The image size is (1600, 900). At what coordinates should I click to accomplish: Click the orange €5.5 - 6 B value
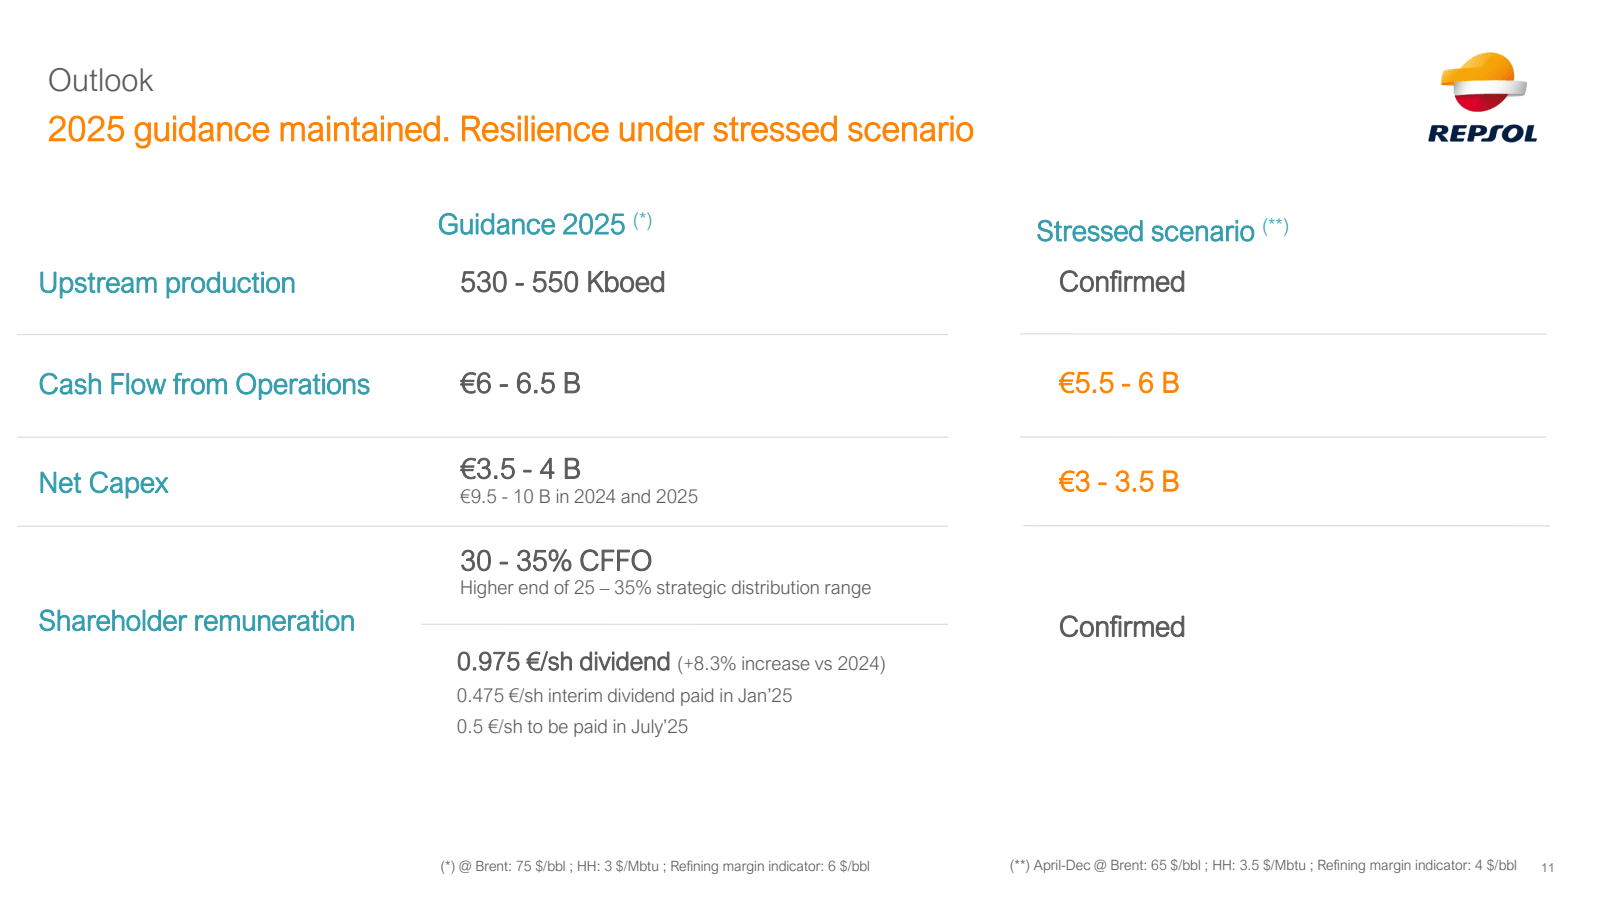pyautogui.click(x=1119, y=383)
